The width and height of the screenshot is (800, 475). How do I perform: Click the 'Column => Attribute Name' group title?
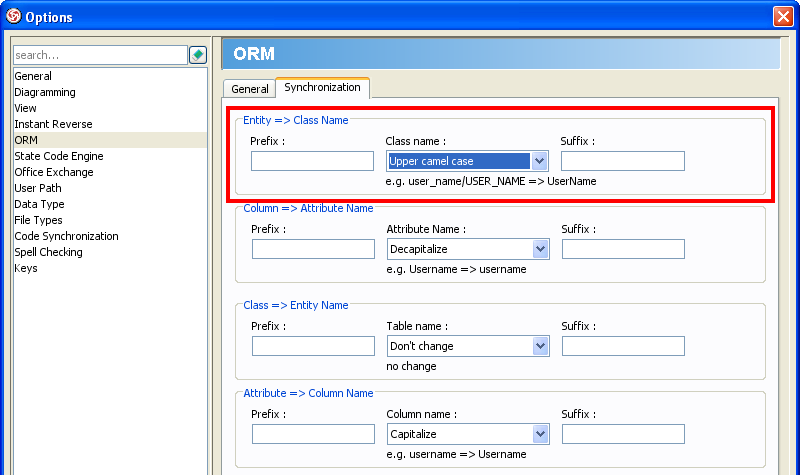(308, 208)
